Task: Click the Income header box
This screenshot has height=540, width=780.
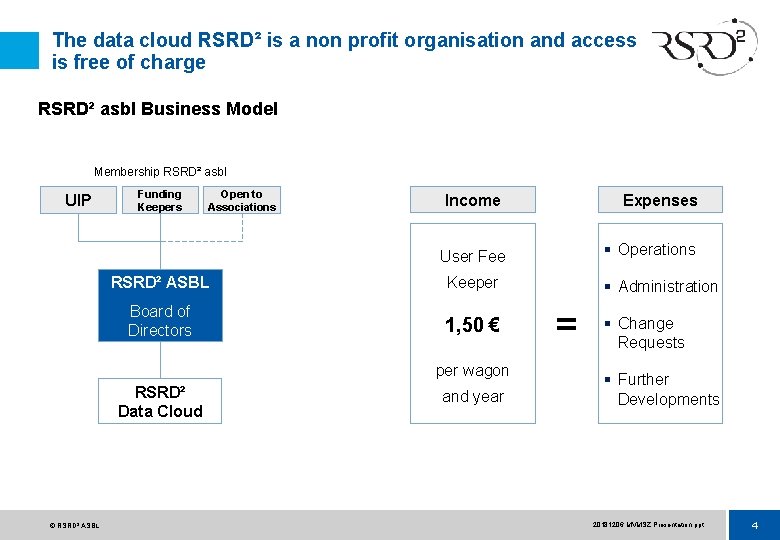Action: pos(473,199)
